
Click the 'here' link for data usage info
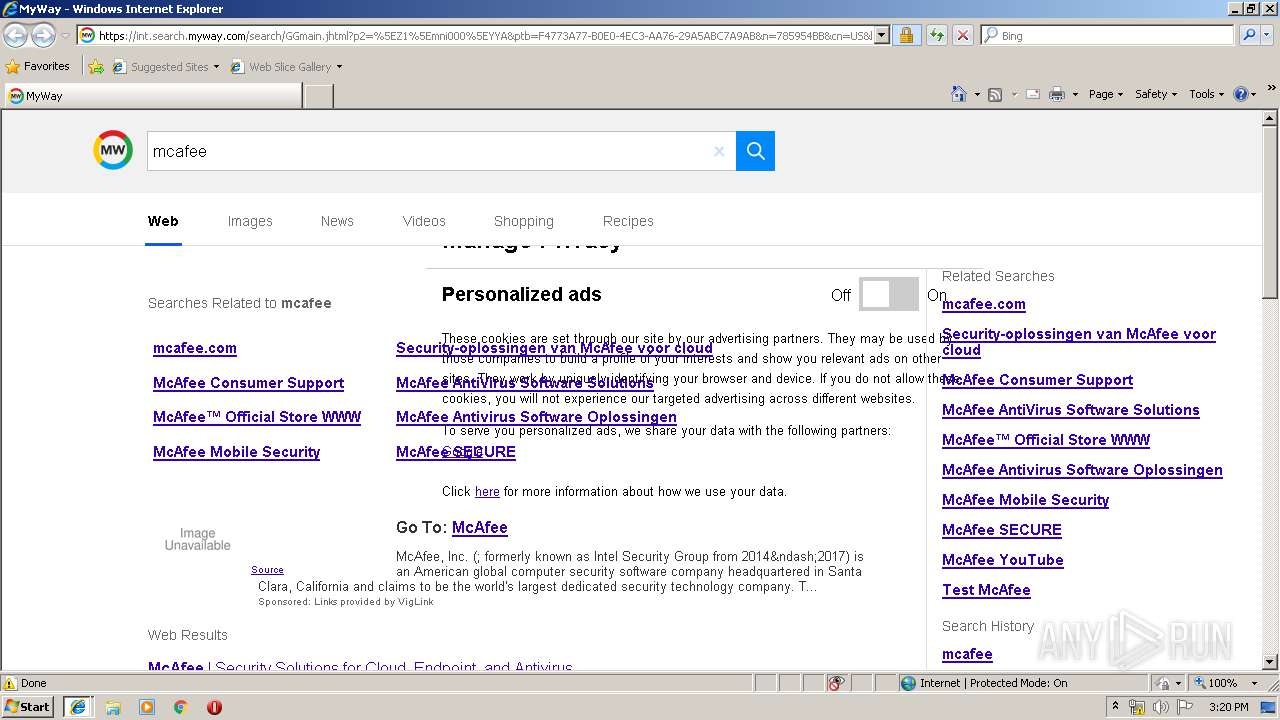coord(487,492)
